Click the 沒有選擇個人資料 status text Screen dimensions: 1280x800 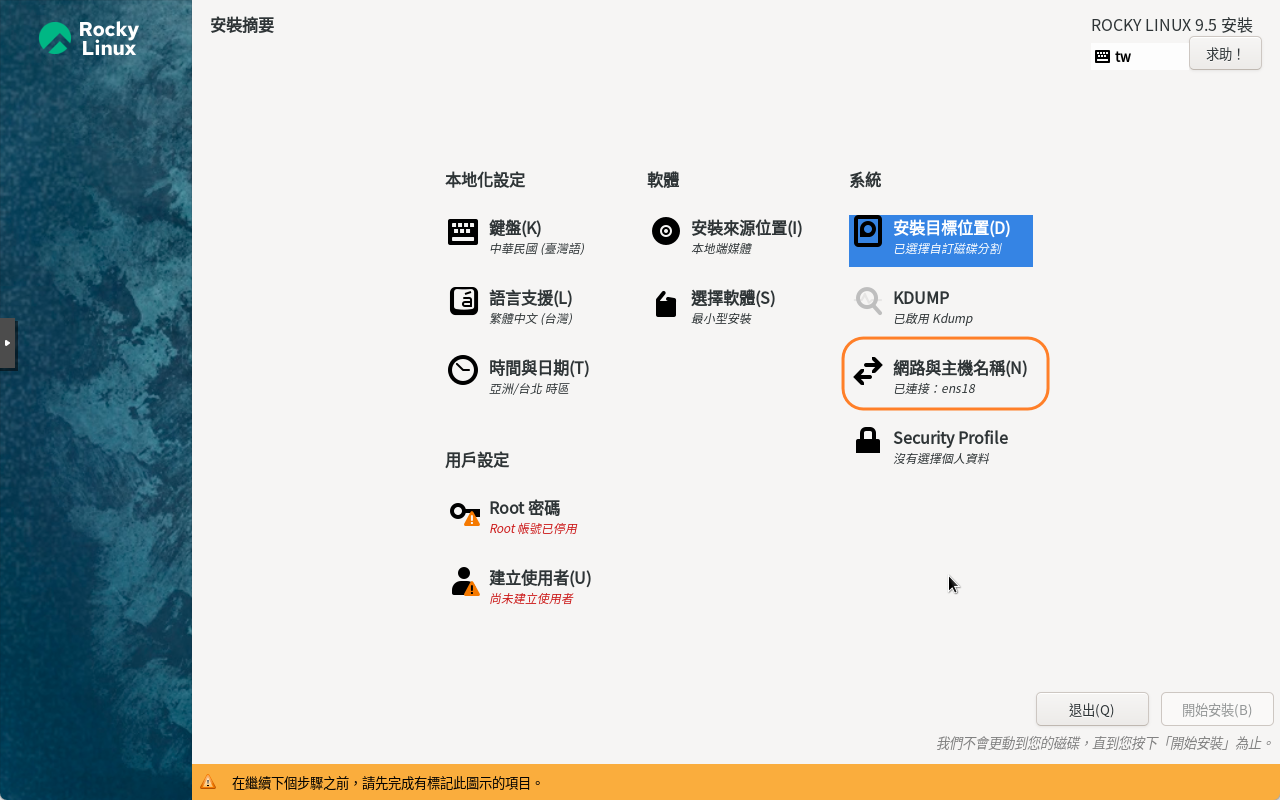click(941, 458)
